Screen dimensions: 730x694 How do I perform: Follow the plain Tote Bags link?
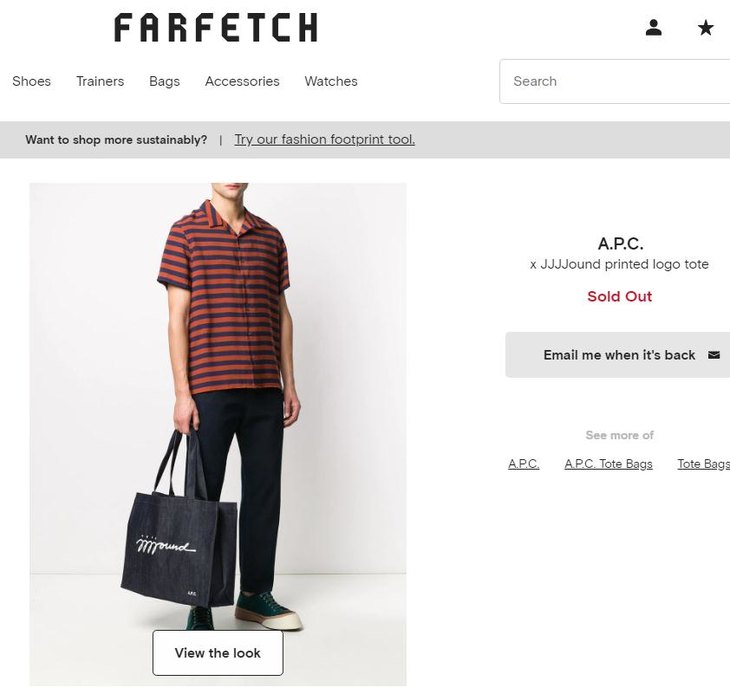pyautogui.click(x=703, y=464)
